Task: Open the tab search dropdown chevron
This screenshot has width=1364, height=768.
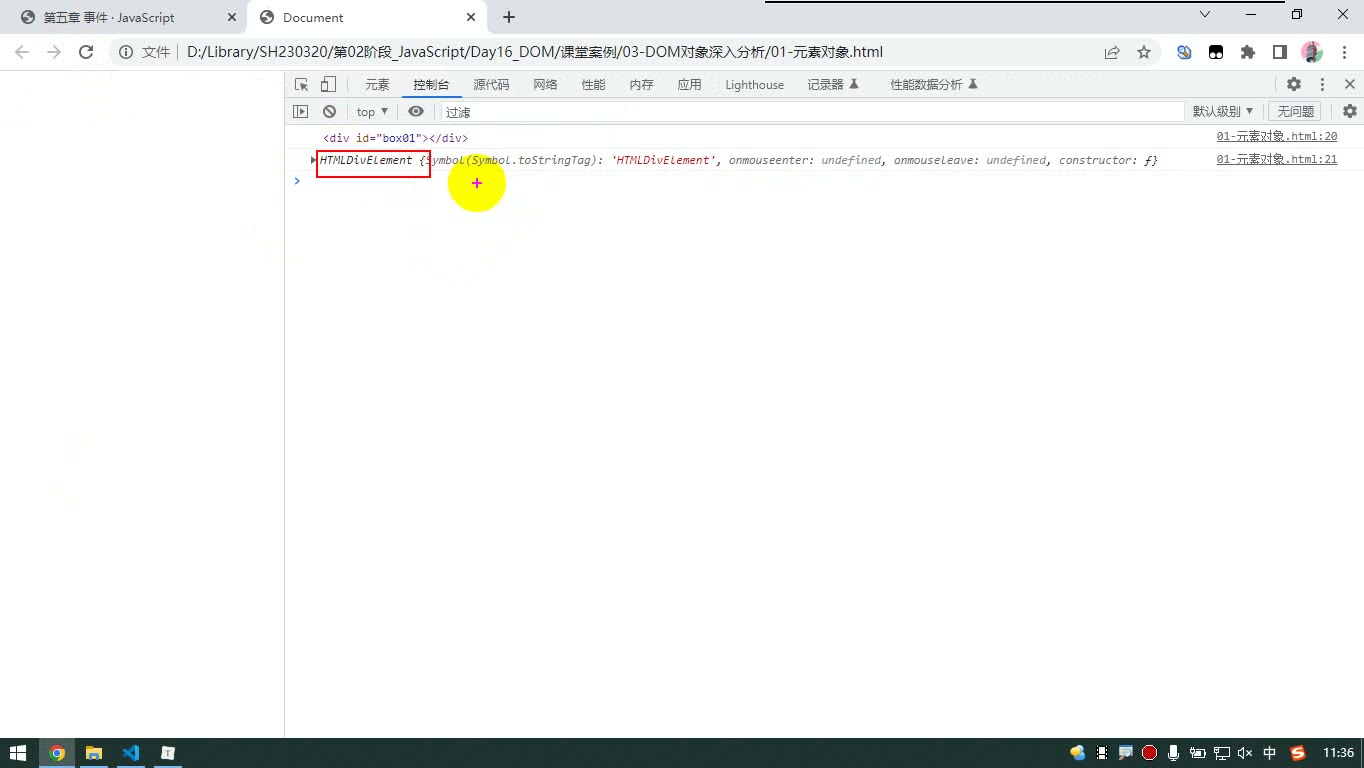Action: 1205,15
